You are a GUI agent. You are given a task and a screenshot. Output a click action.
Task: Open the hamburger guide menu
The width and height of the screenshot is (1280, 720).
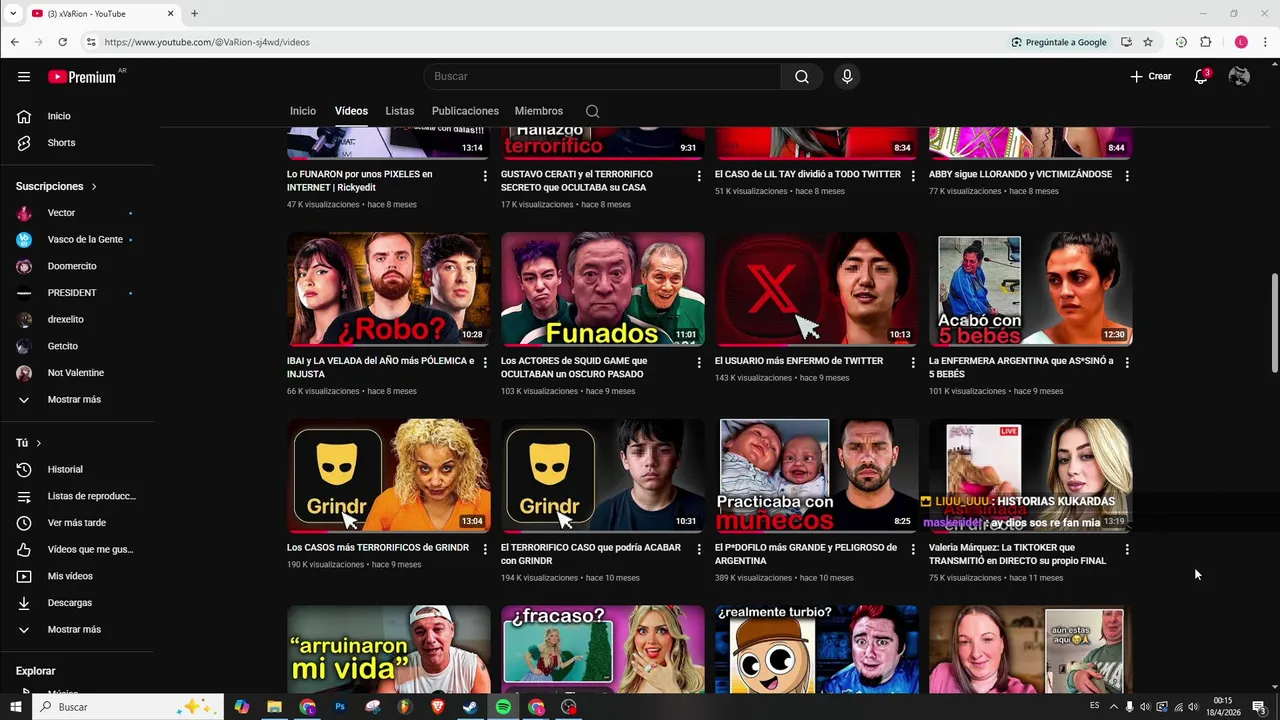[24, 77]
